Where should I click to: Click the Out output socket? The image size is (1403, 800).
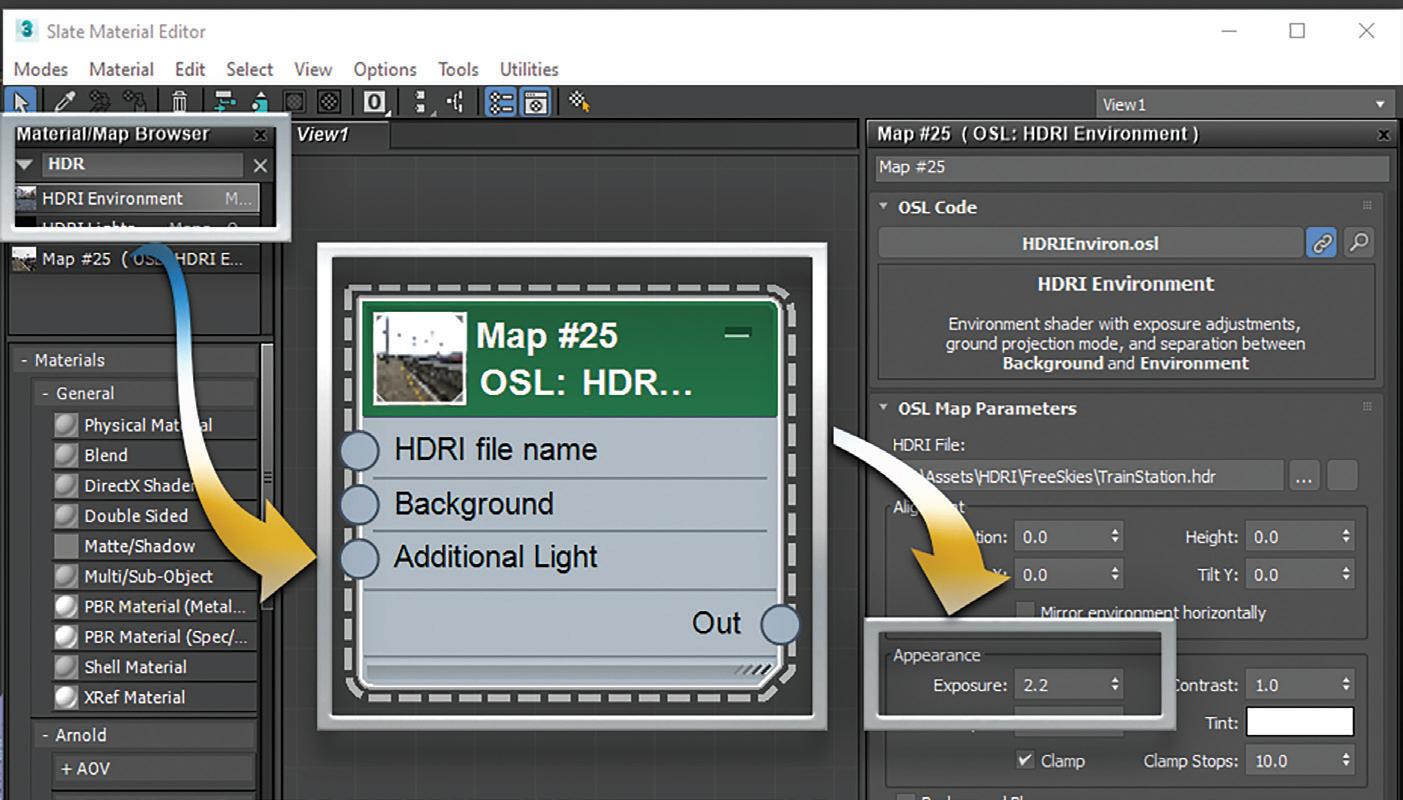(x=780, y=624)
